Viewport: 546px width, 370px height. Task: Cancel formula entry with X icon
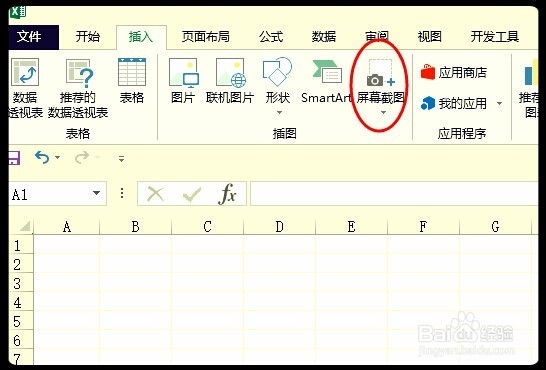(x=155, y=194)
